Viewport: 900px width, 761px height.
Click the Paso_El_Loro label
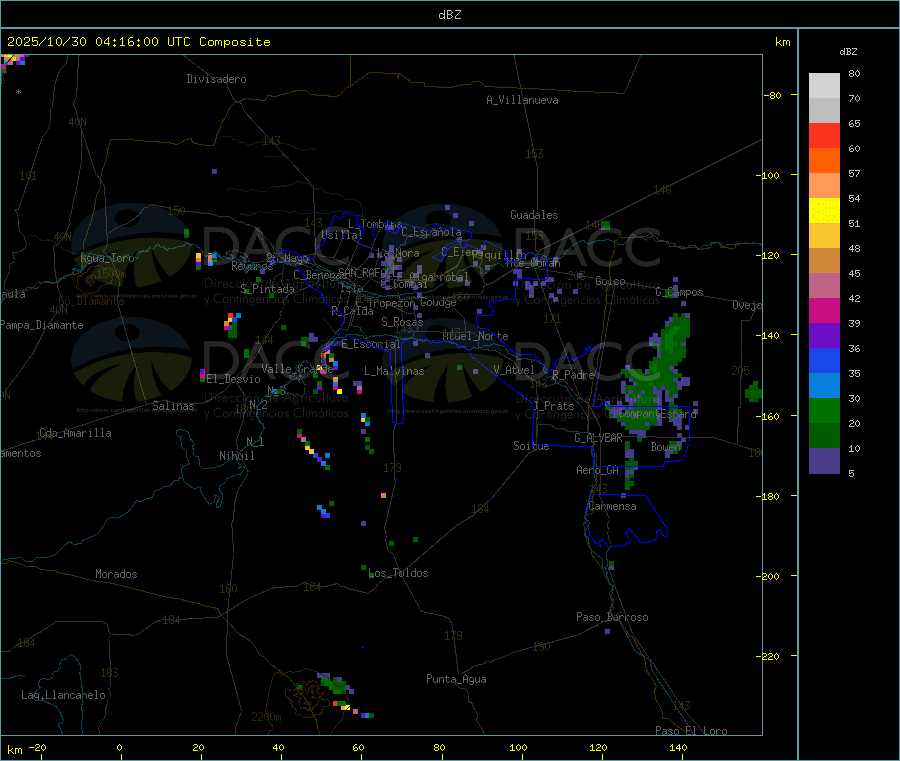click(691, 731)
